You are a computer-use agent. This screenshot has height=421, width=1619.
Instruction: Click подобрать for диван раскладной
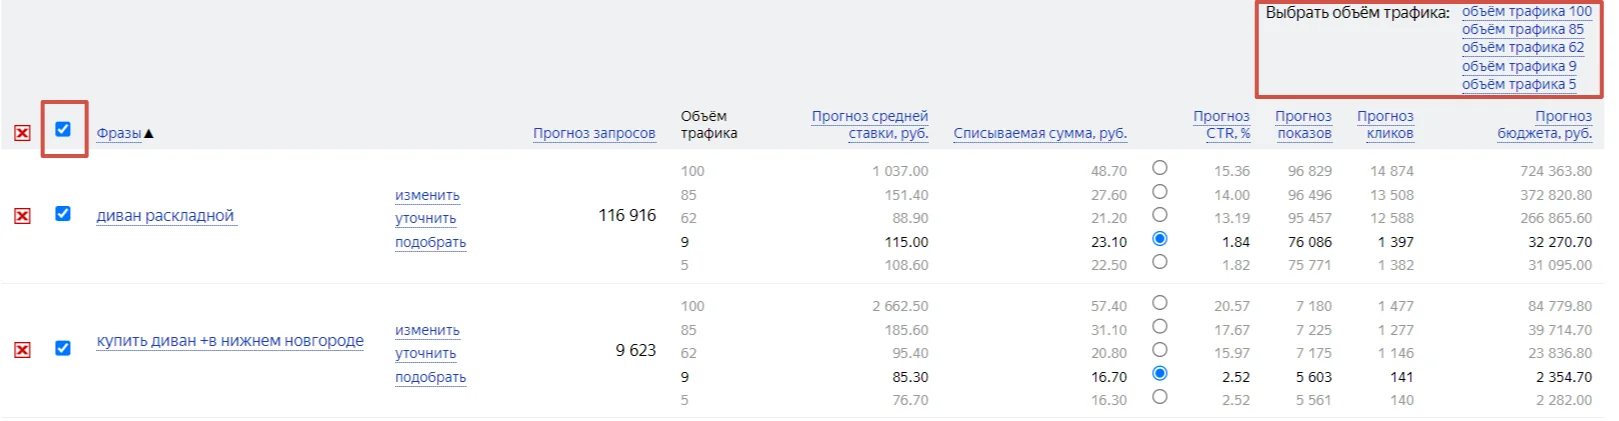point(431,243)
